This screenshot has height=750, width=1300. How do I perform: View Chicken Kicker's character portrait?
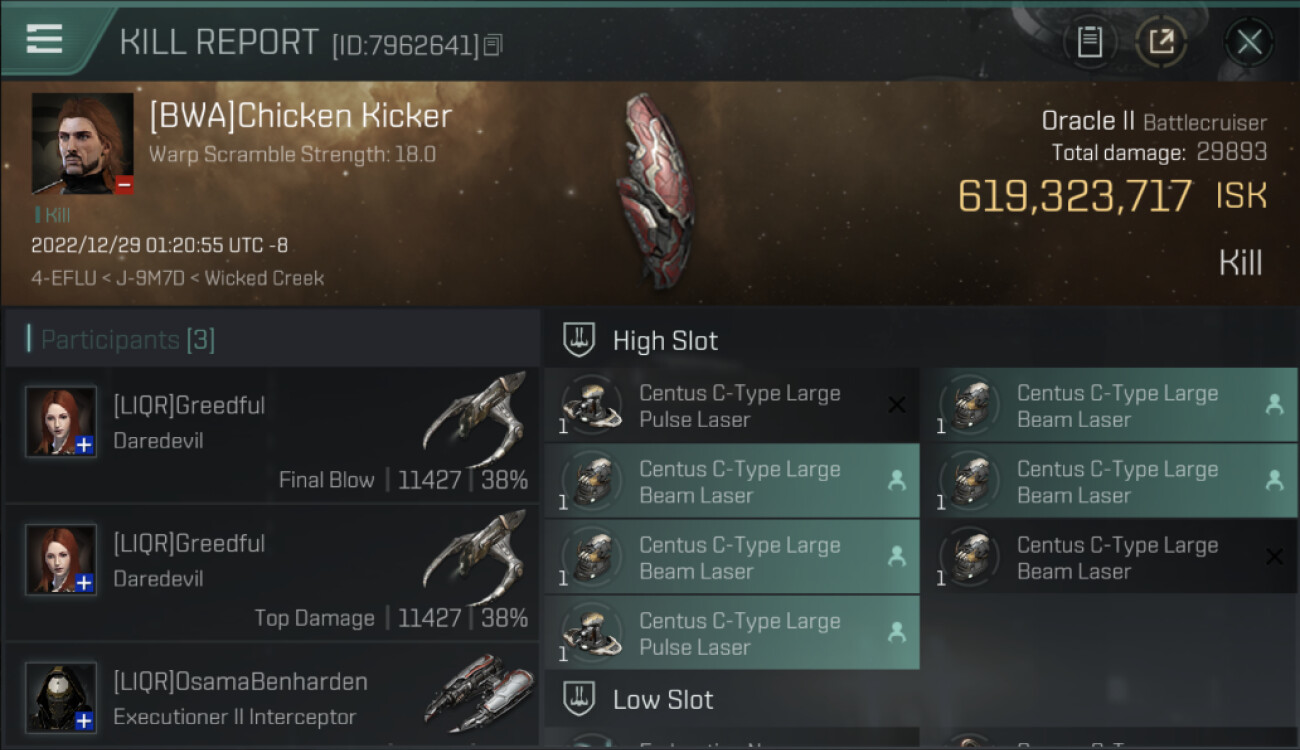(x=82, y=144)
